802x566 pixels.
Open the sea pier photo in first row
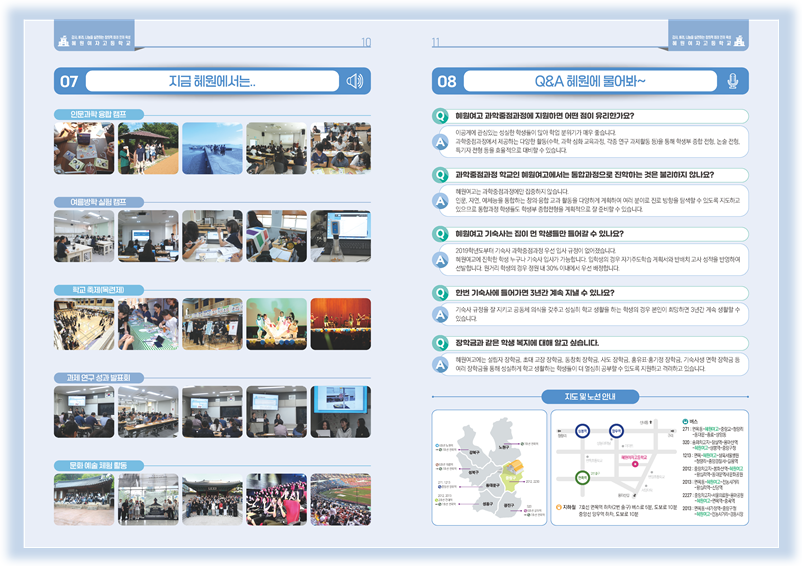(211, 149)
